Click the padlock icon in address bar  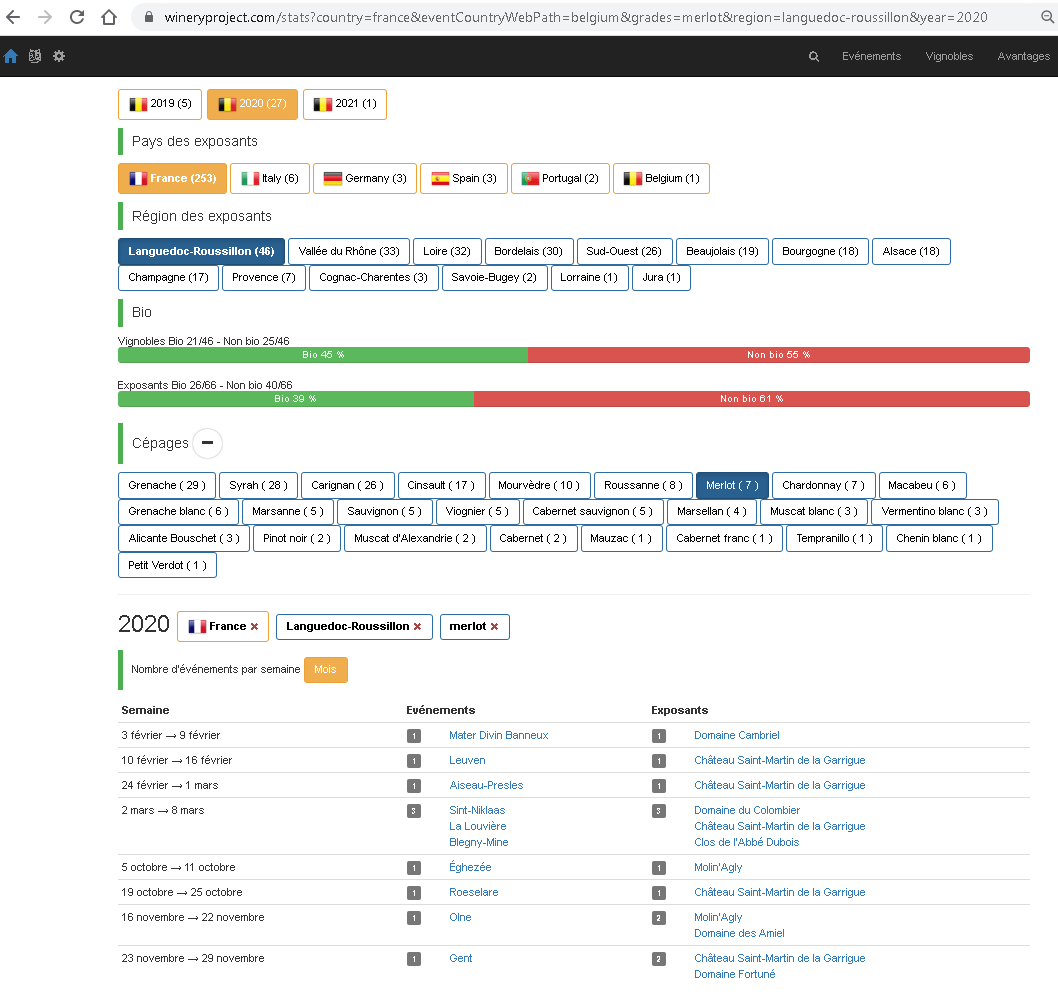pos(149,17)
